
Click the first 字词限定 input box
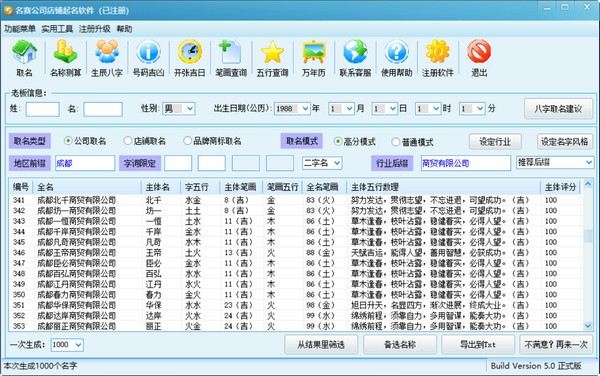pyautogui.click(x=178, y=163)
